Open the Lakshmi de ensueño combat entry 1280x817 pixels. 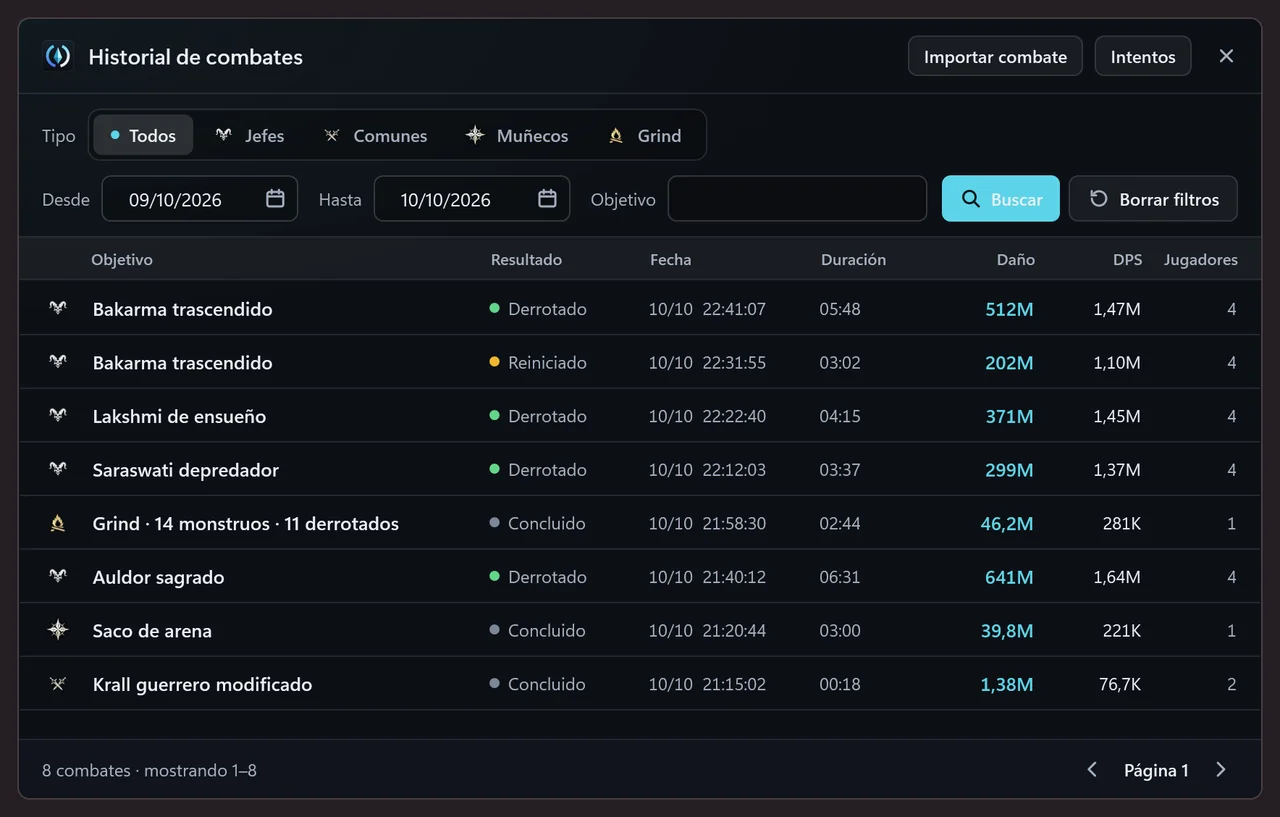[640, 416]
